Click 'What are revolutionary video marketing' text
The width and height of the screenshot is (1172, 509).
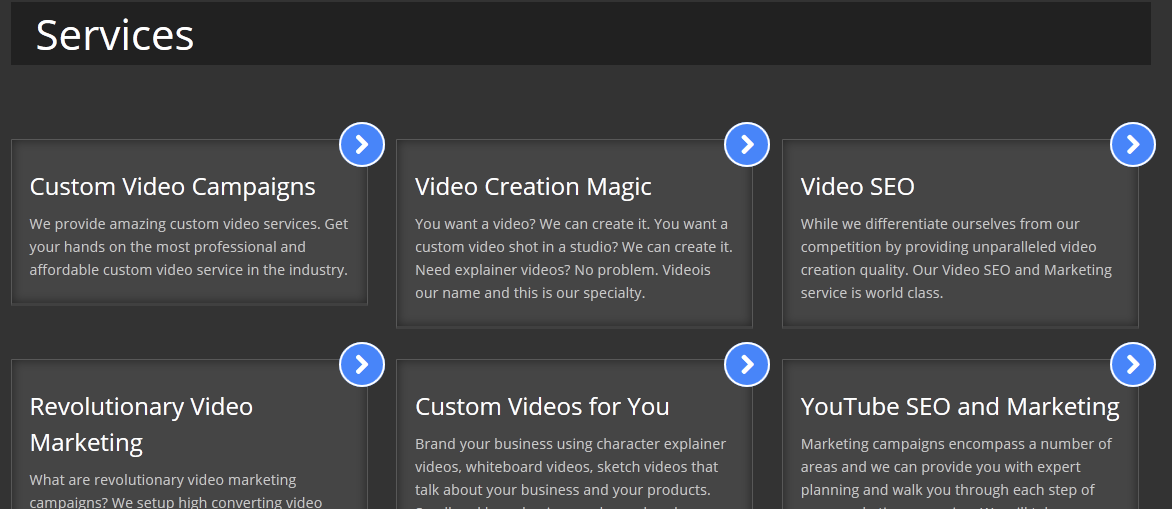(163, 480)
